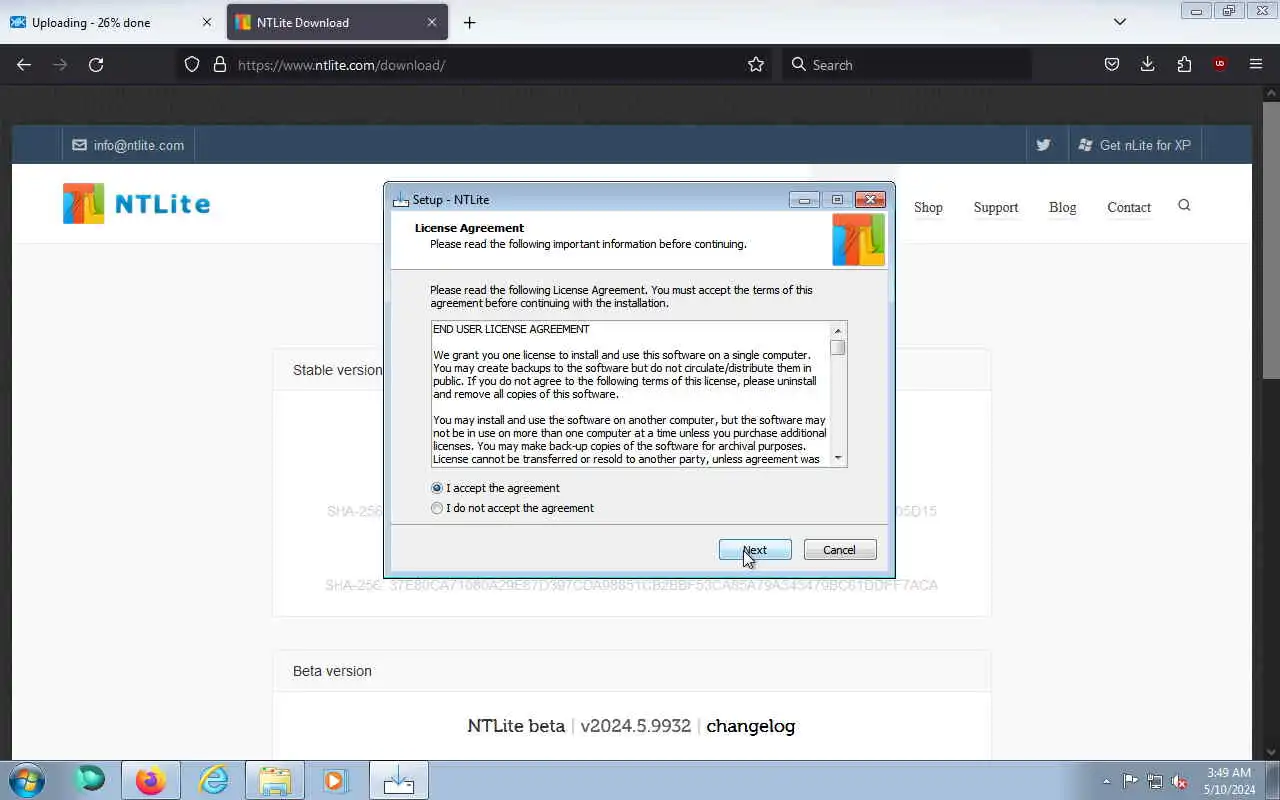Open the Firefox Pocket save icon
The height and width of the screenshot is (800, 1280).
[1111, 64]
